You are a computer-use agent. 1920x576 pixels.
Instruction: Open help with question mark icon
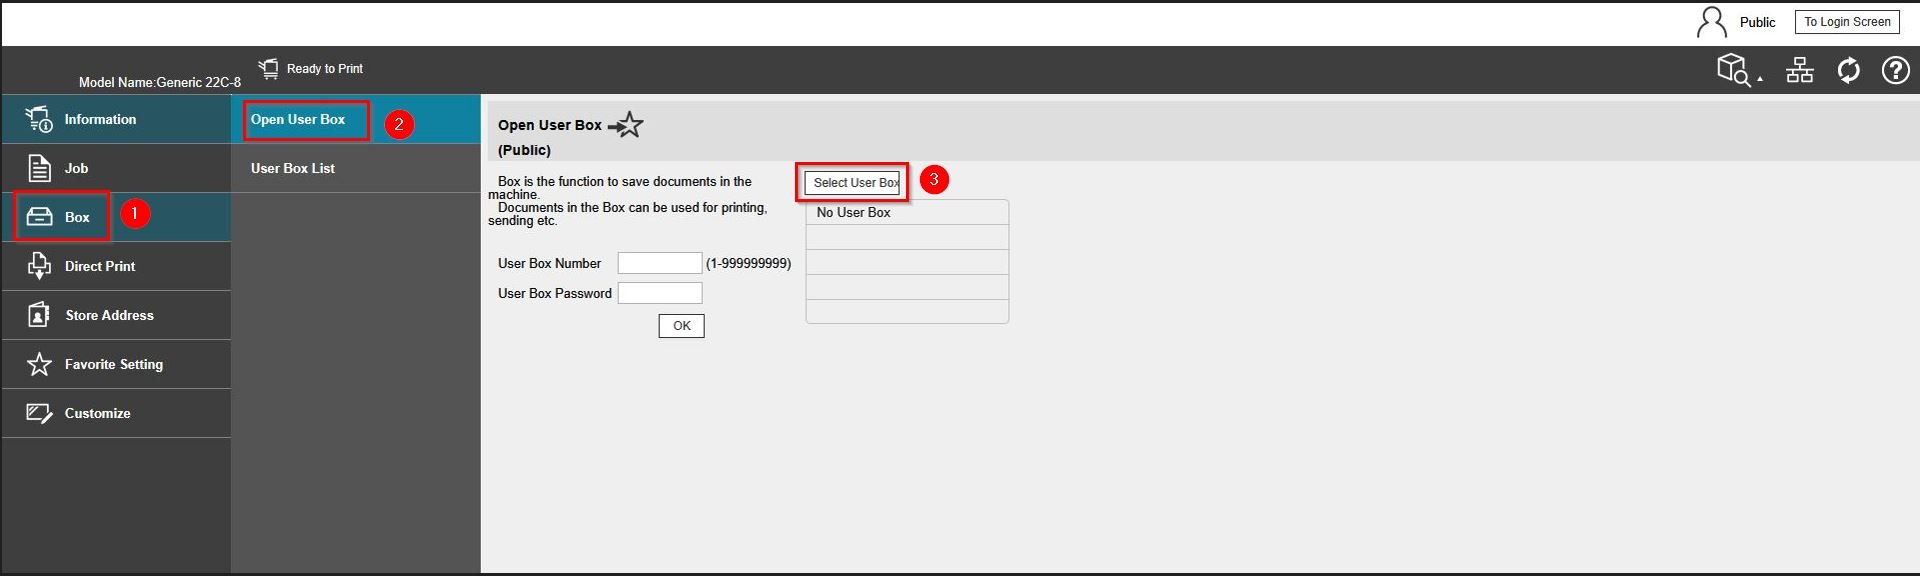pyautogui.click(x=1895, y=70)
